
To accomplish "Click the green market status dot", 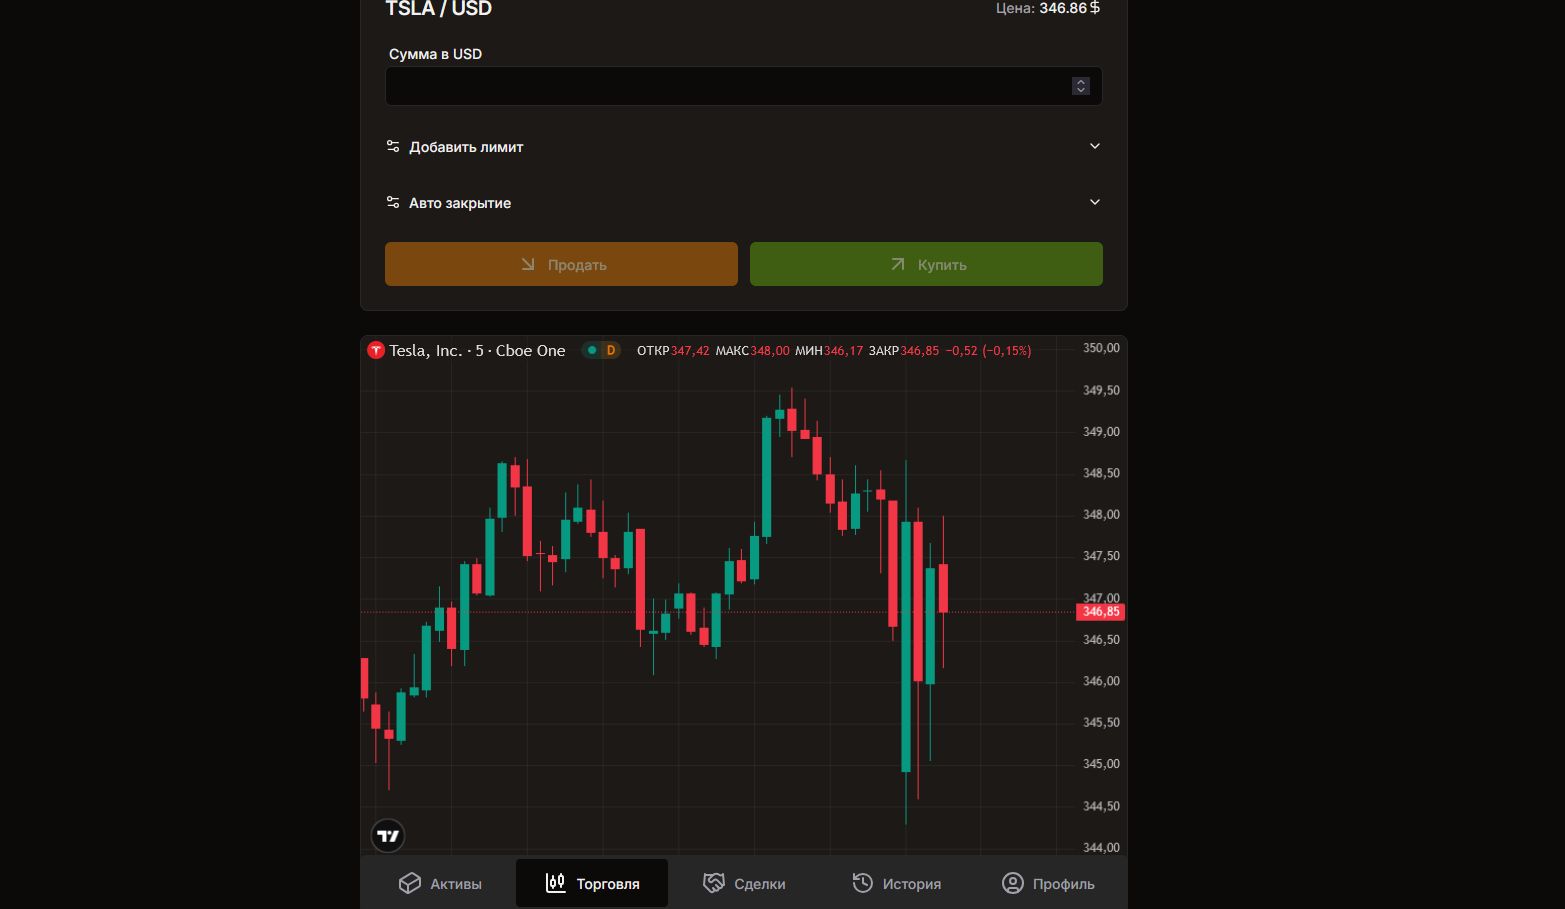I will (x=592, y=350).
